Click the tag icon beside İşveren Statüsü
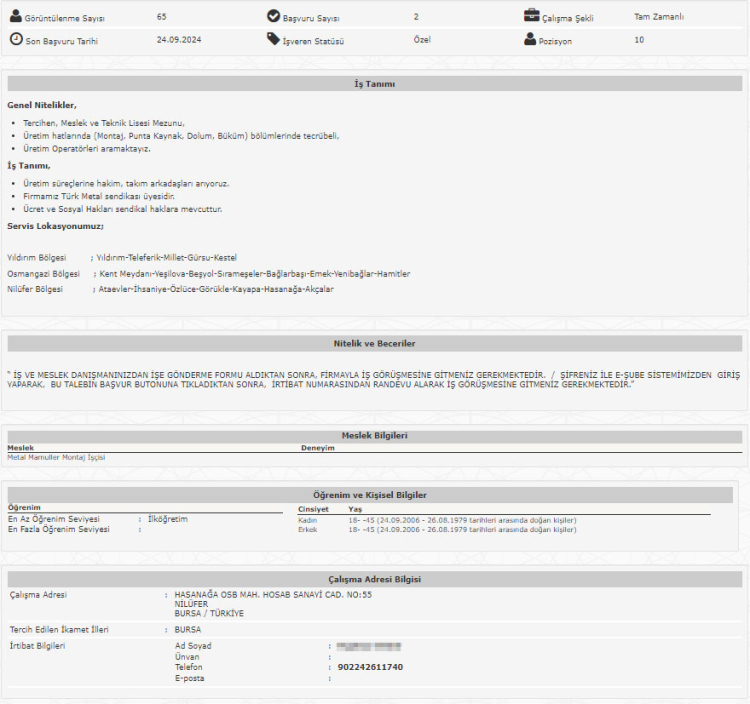 tap(274, 40)
